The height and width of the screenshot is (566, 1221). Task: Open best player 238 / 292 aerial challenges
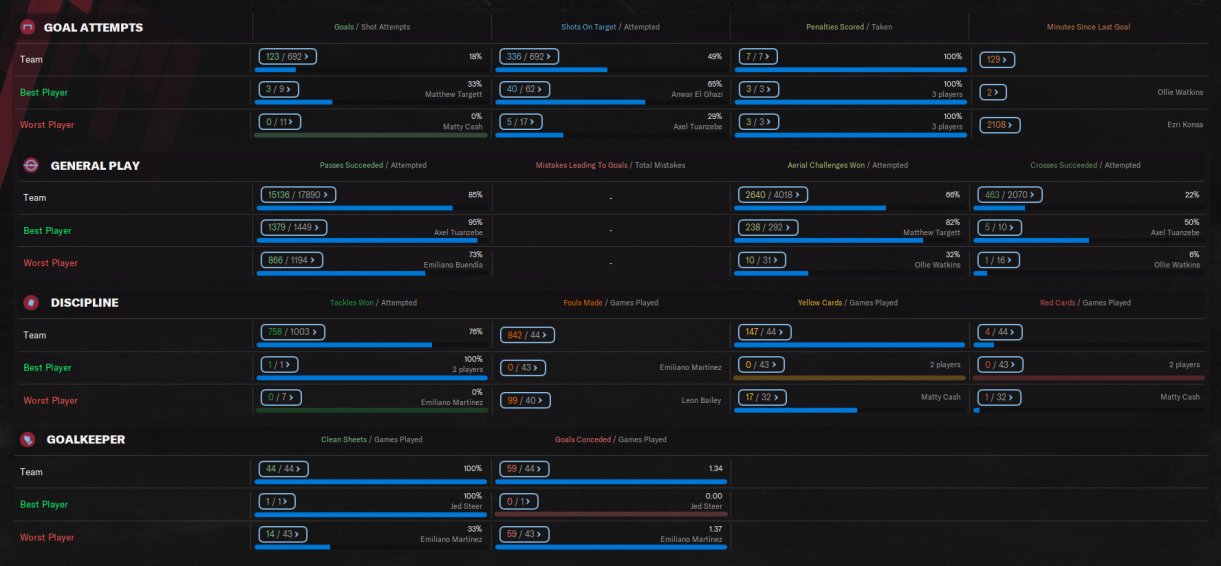768,227
